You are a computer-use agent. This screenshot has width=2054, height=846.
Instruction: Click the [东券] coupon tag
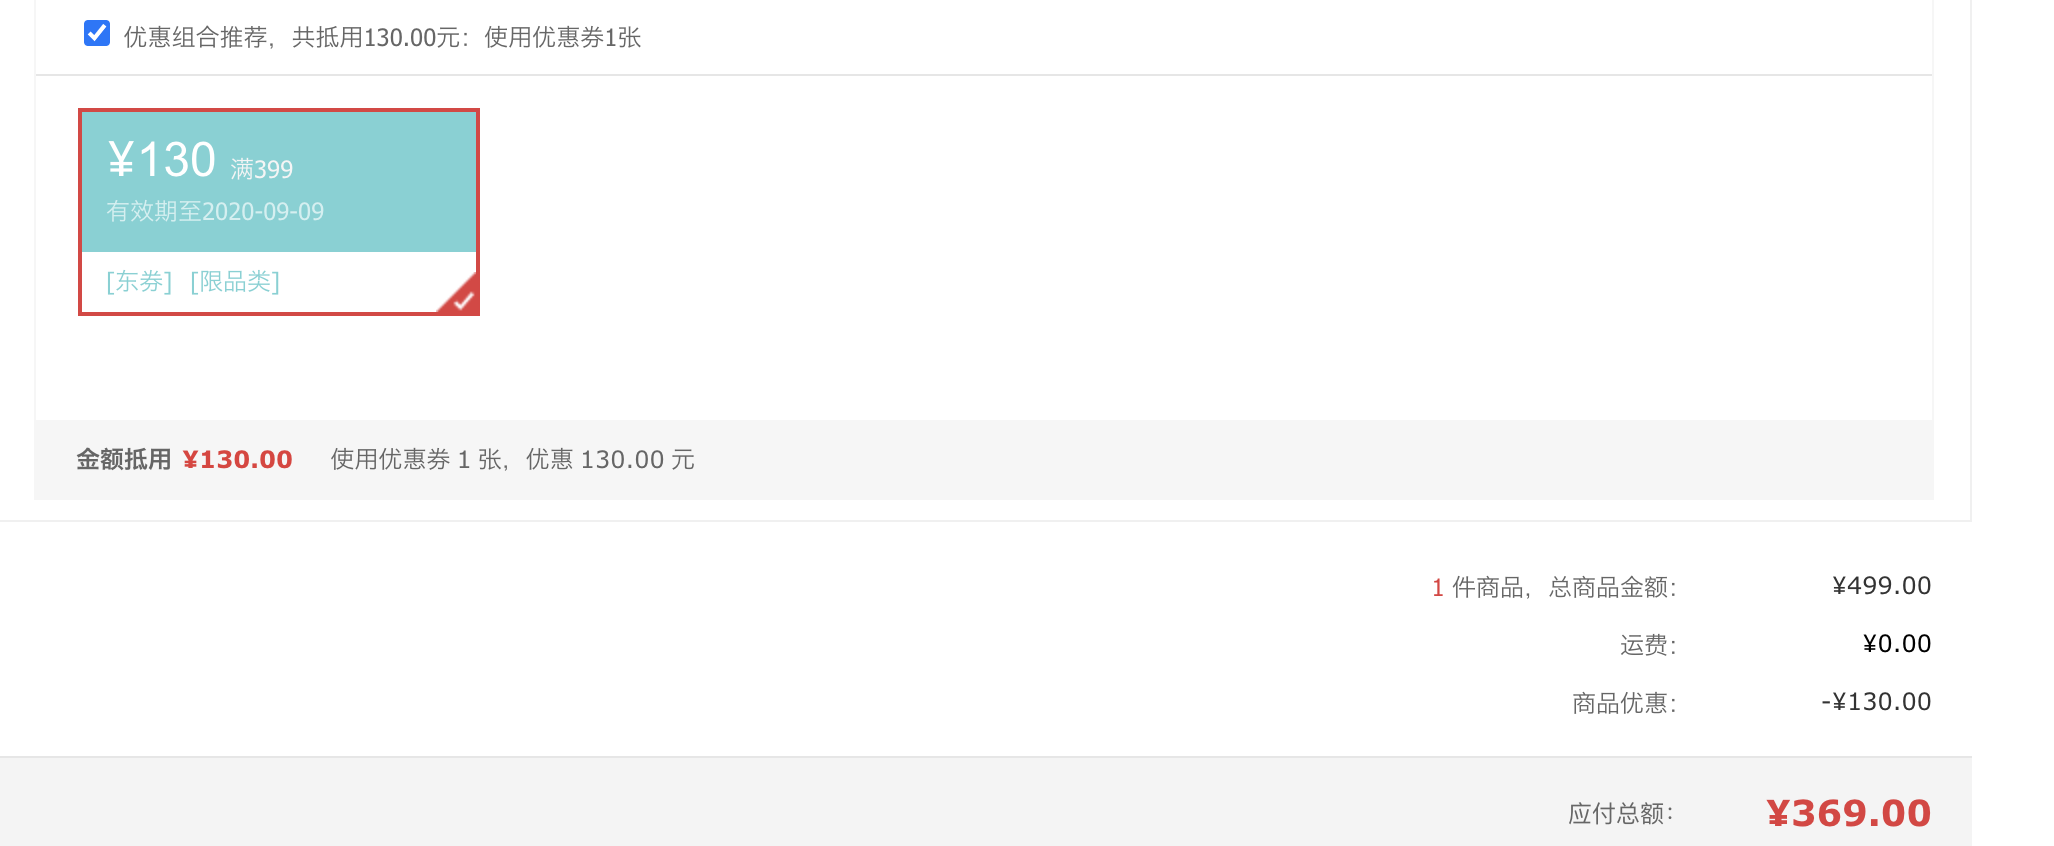140,282
